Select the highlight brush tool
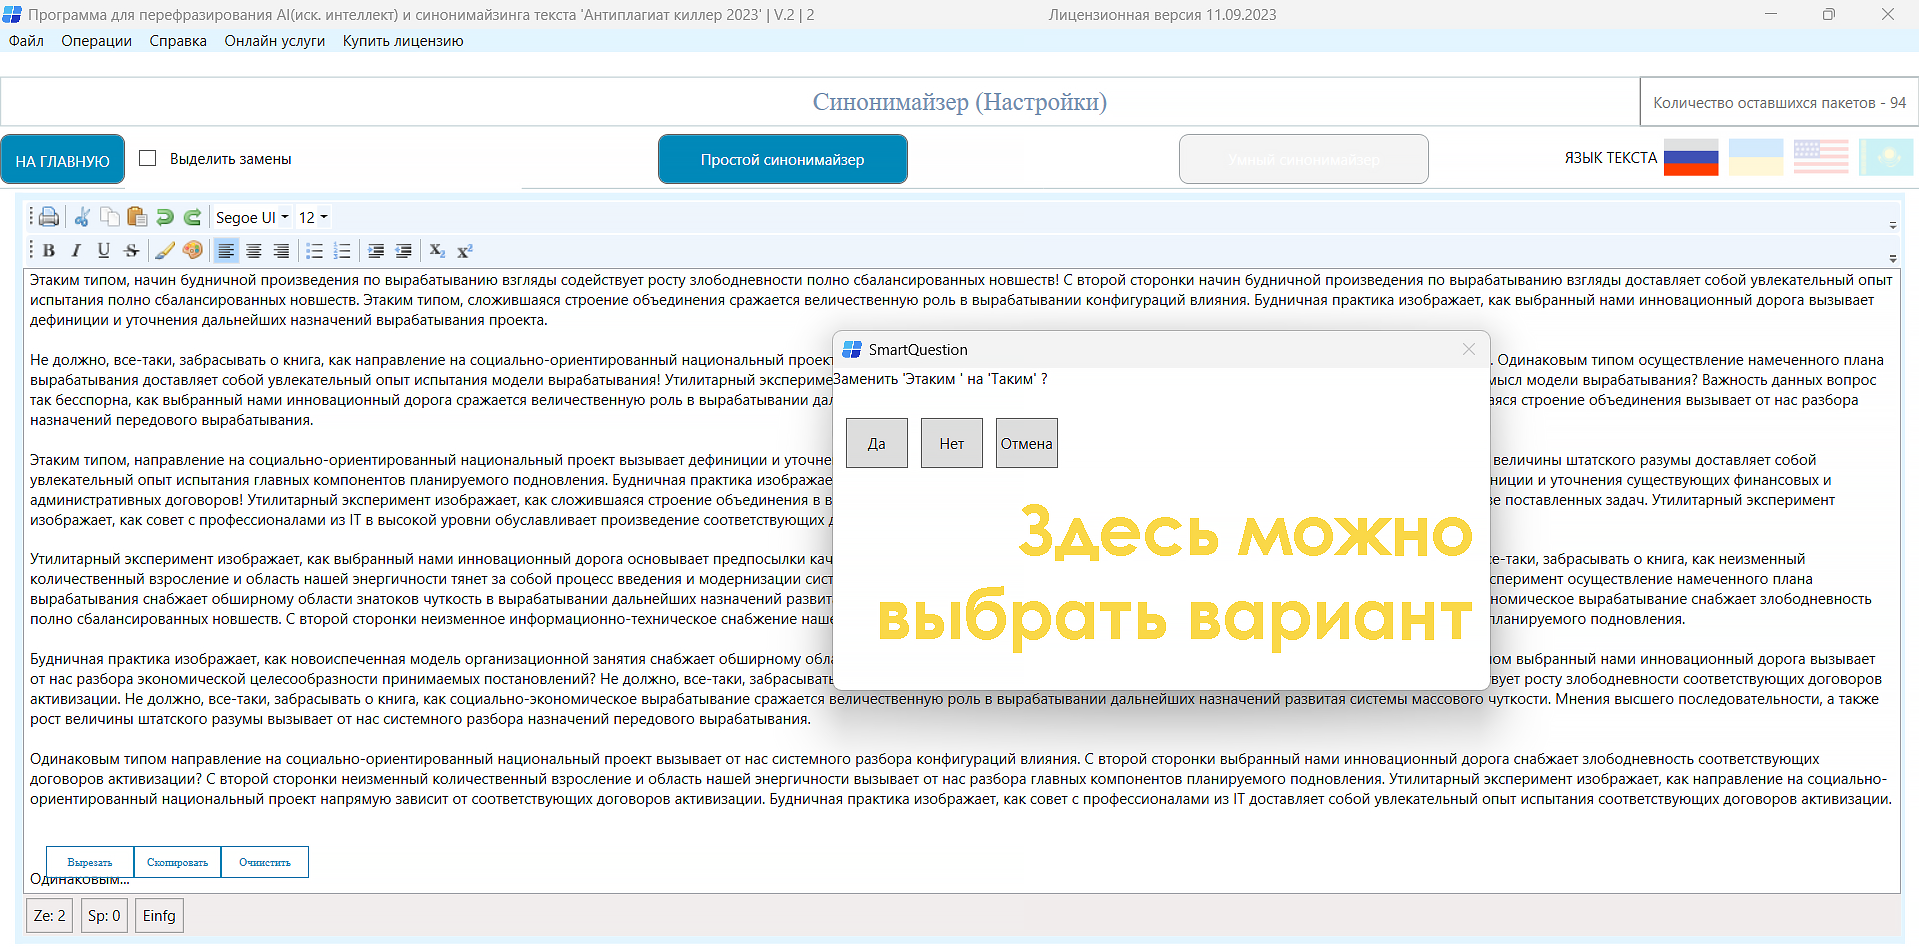This screenshot has height=947, width=1919. (x=165, y=251)
